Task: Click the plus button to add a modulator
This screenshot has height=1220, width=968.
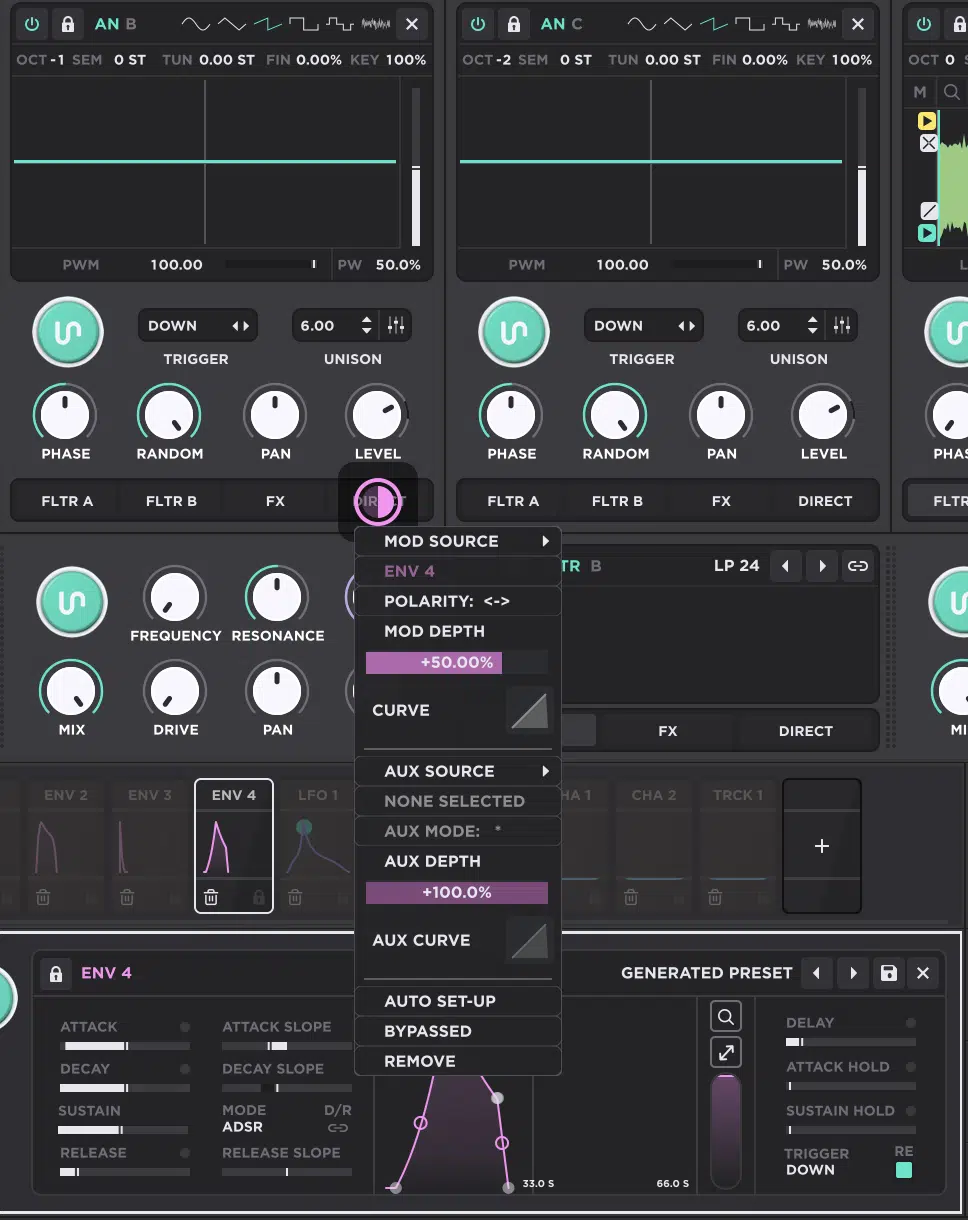Action: click(x=821, y=846)
